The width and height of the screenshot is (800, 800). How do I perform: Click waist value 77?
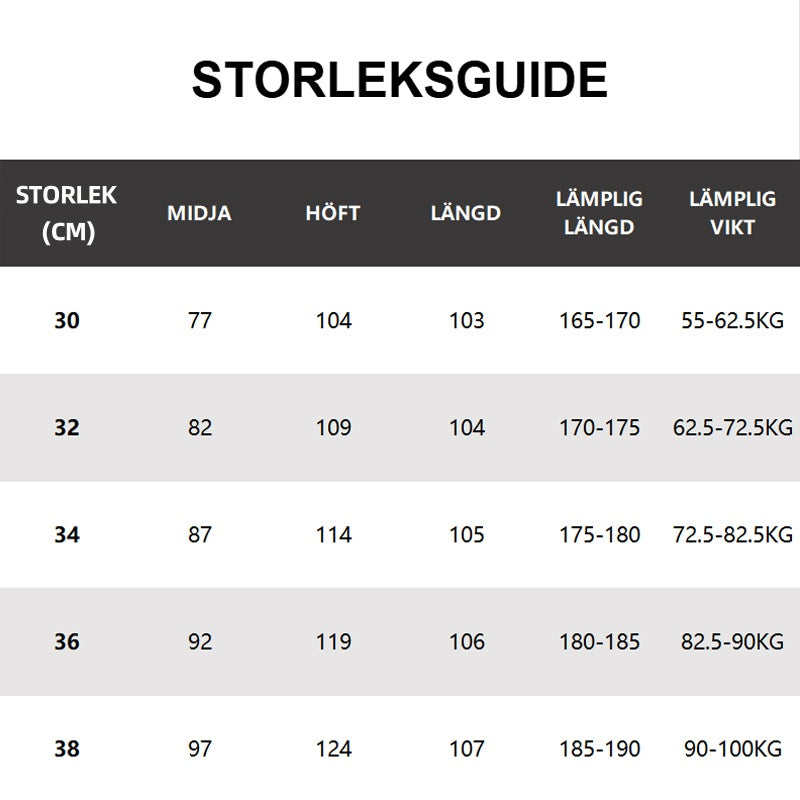pyautogui.click(x=200, y=321)
